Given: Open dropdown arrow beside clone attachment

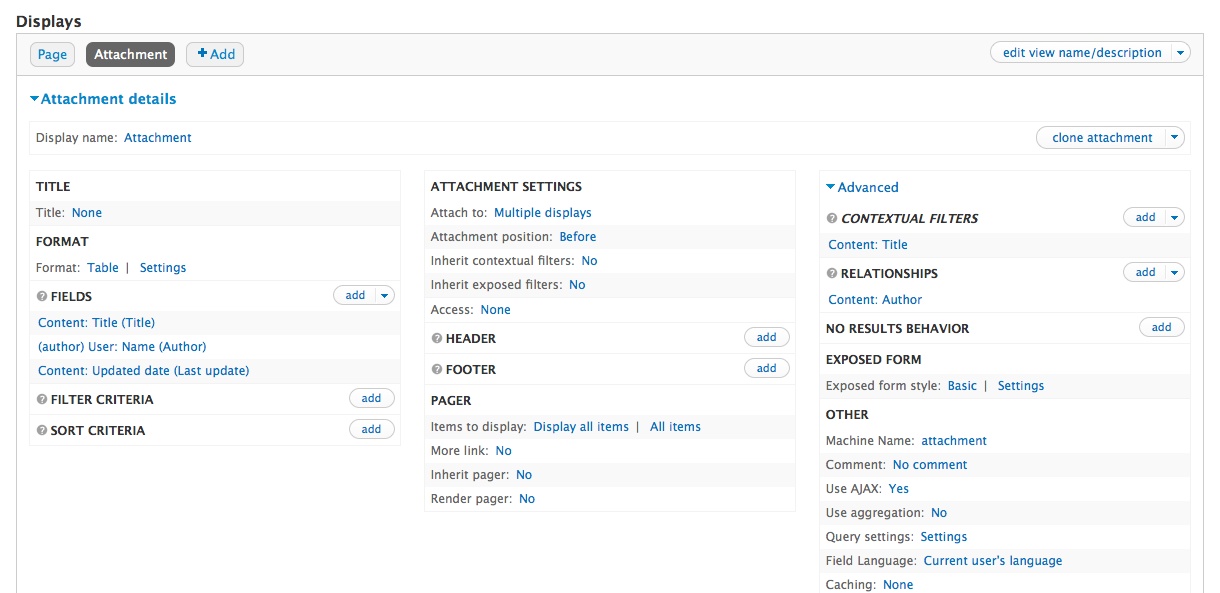Looking at the screenshot, I should pyautogui.click(x=1175, y=138).
